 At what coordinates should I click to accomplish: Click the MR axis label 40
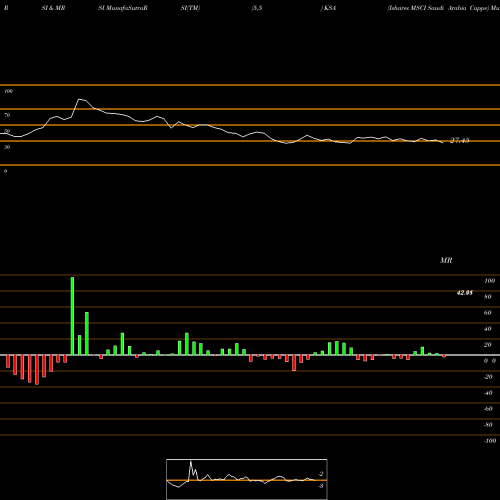coord(488,329)
